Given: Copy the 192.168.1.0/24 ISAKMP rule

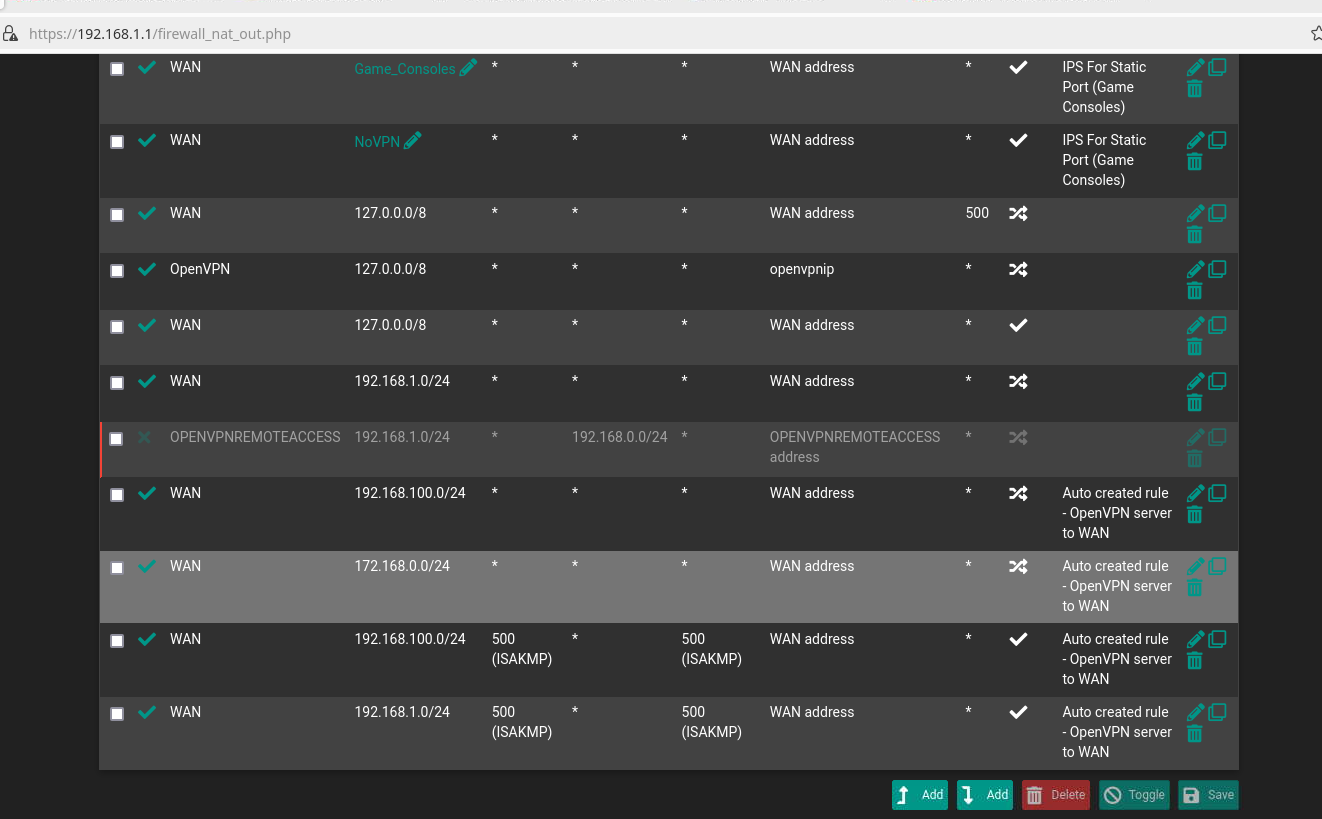Looking at the screenshot, I should tap(1217, 713).
